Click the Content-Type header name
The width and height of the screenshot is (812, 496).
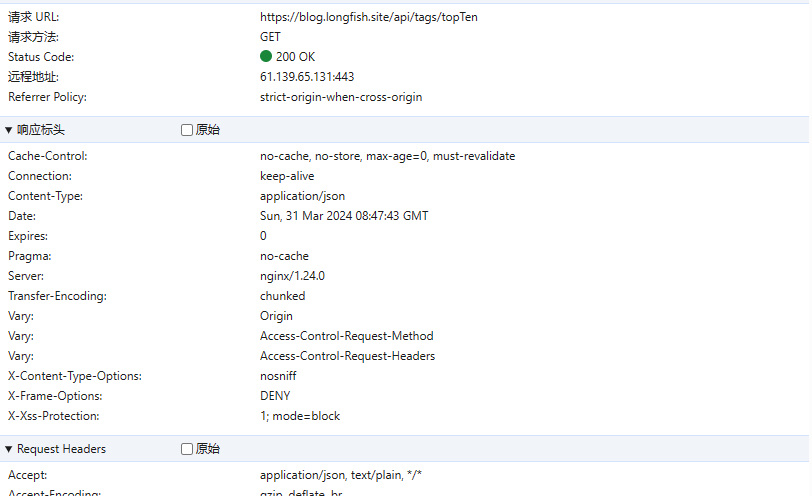[x=45, y=196]
